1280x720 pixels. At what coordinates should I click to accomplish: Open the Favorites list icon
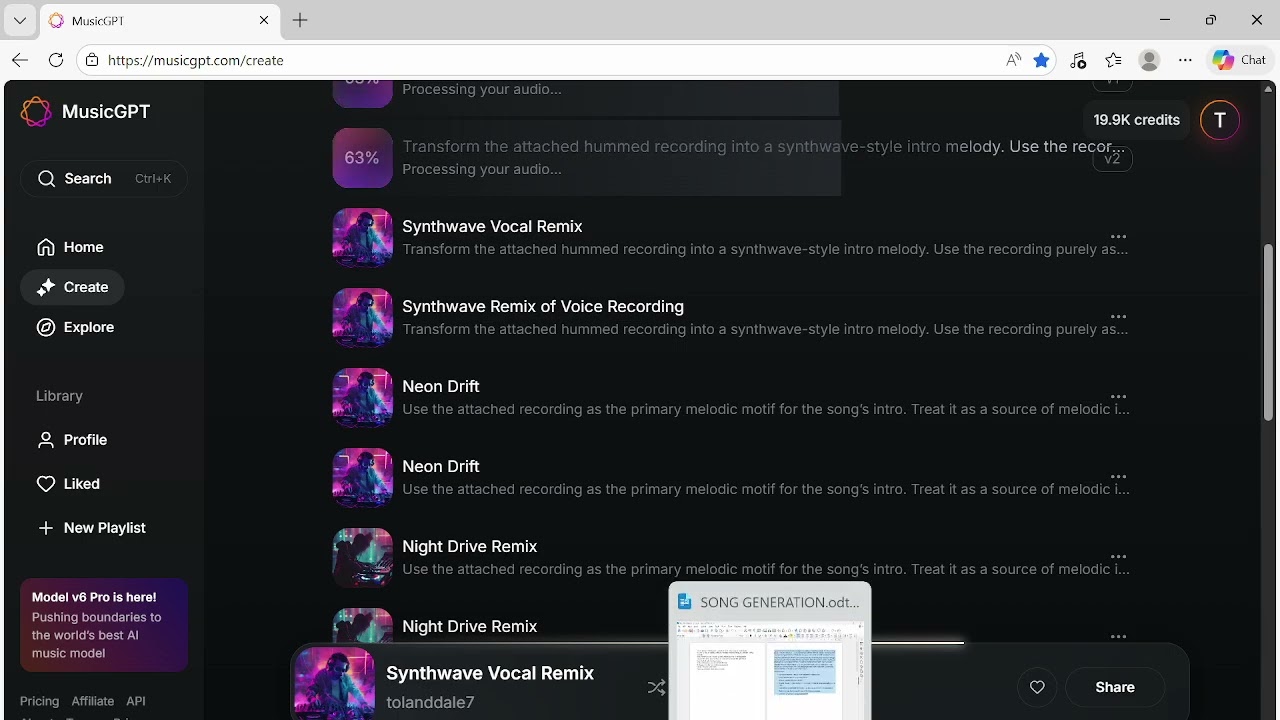pyautogui.click(x=1113, y=60)
